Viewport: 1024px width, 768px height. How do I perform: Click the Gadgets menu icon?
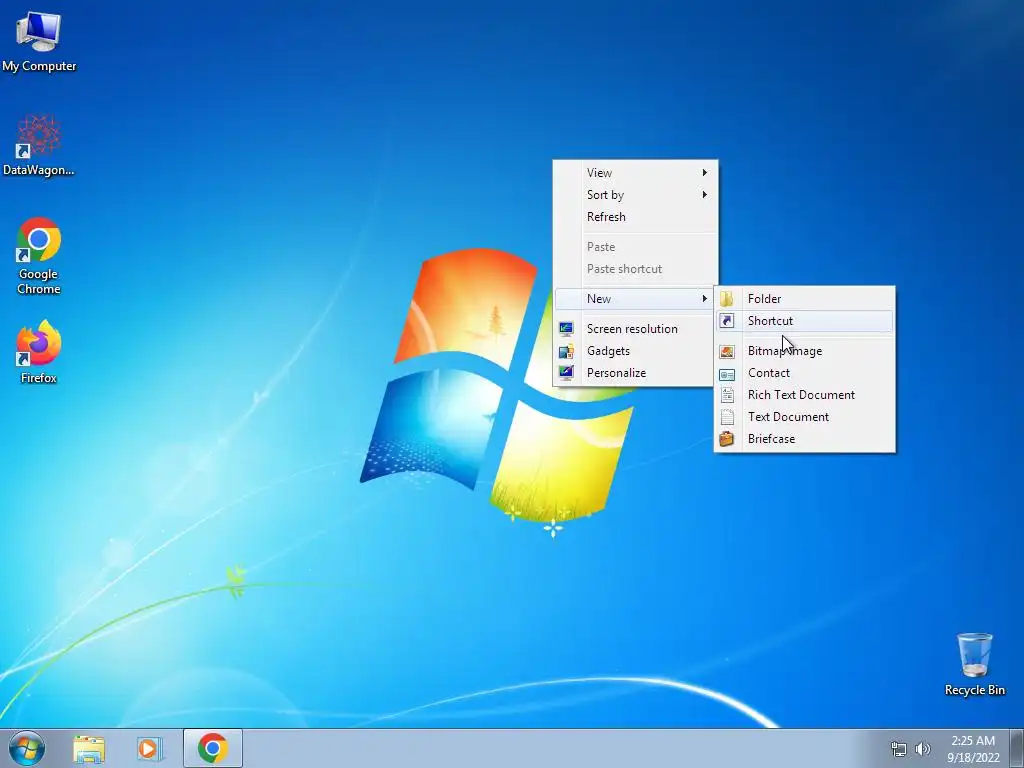point(566,351)
